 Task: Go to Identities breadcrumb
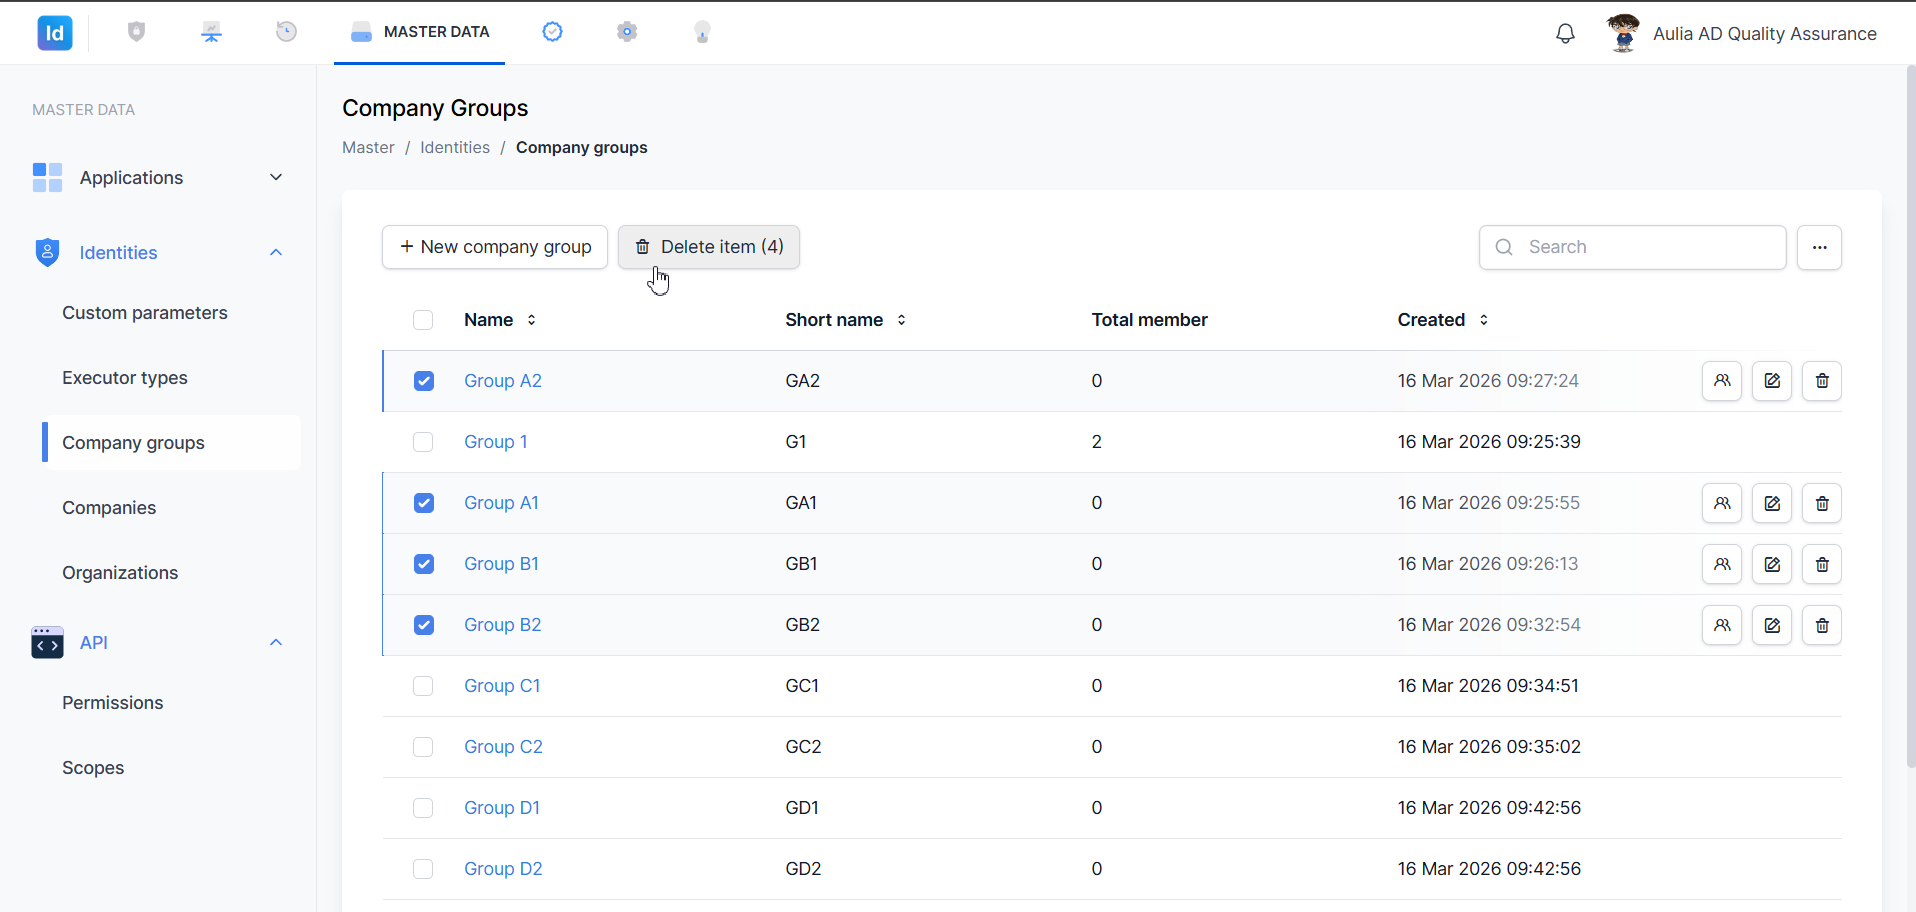[455, 147]
